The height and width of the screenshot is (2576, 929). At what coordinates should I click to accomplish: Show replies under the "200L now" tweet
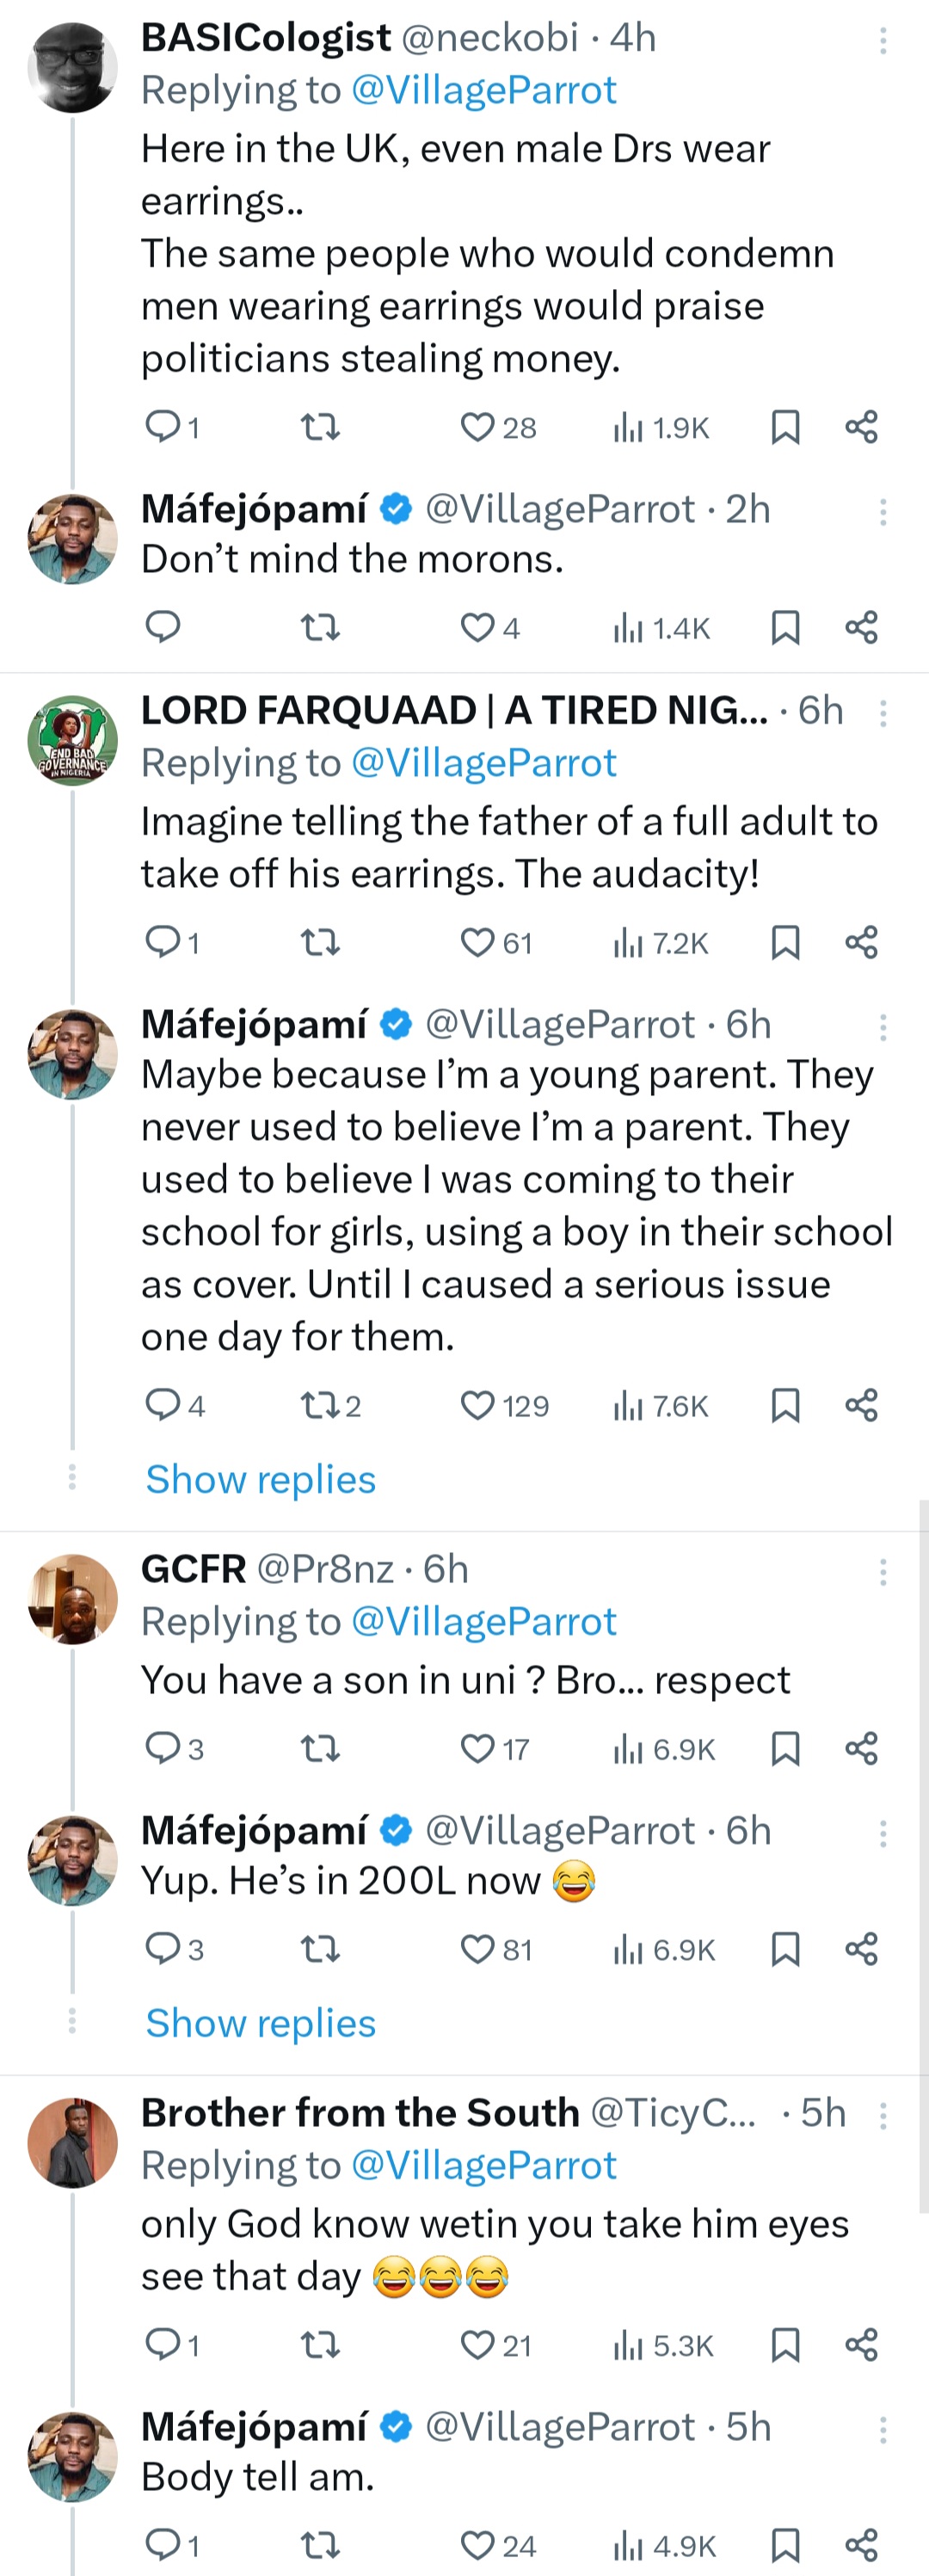click(x=261, y=2022)
